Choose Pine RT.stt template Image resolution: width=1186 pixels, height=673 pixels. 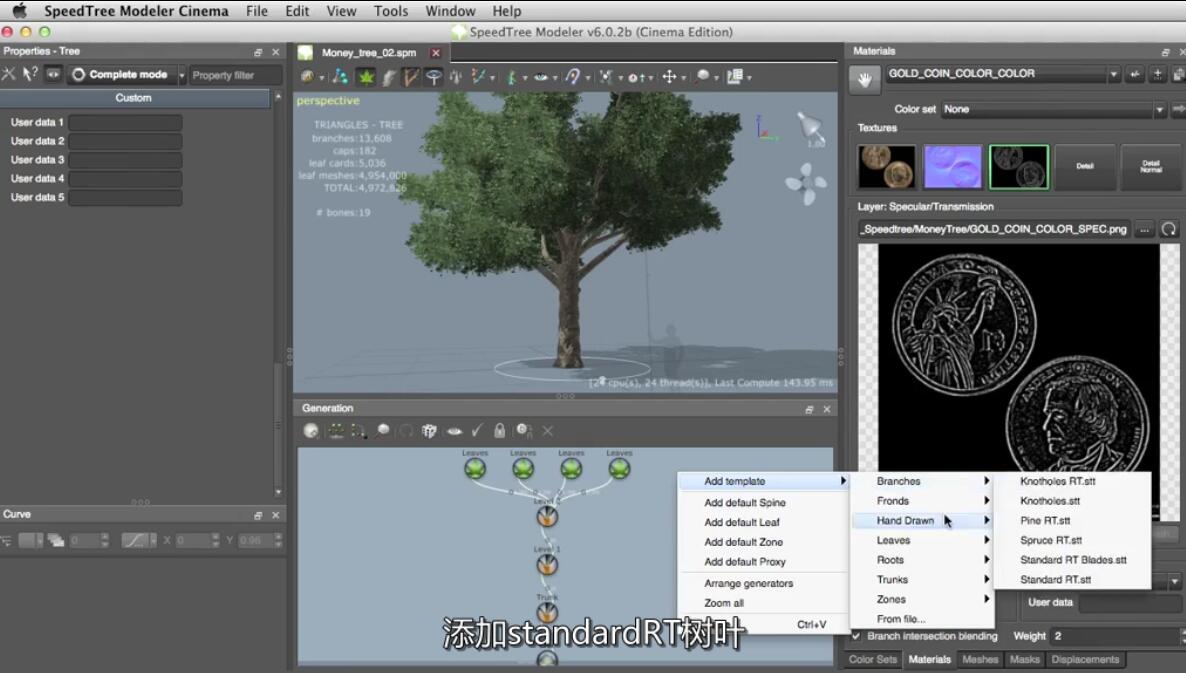click(1073, 520)
